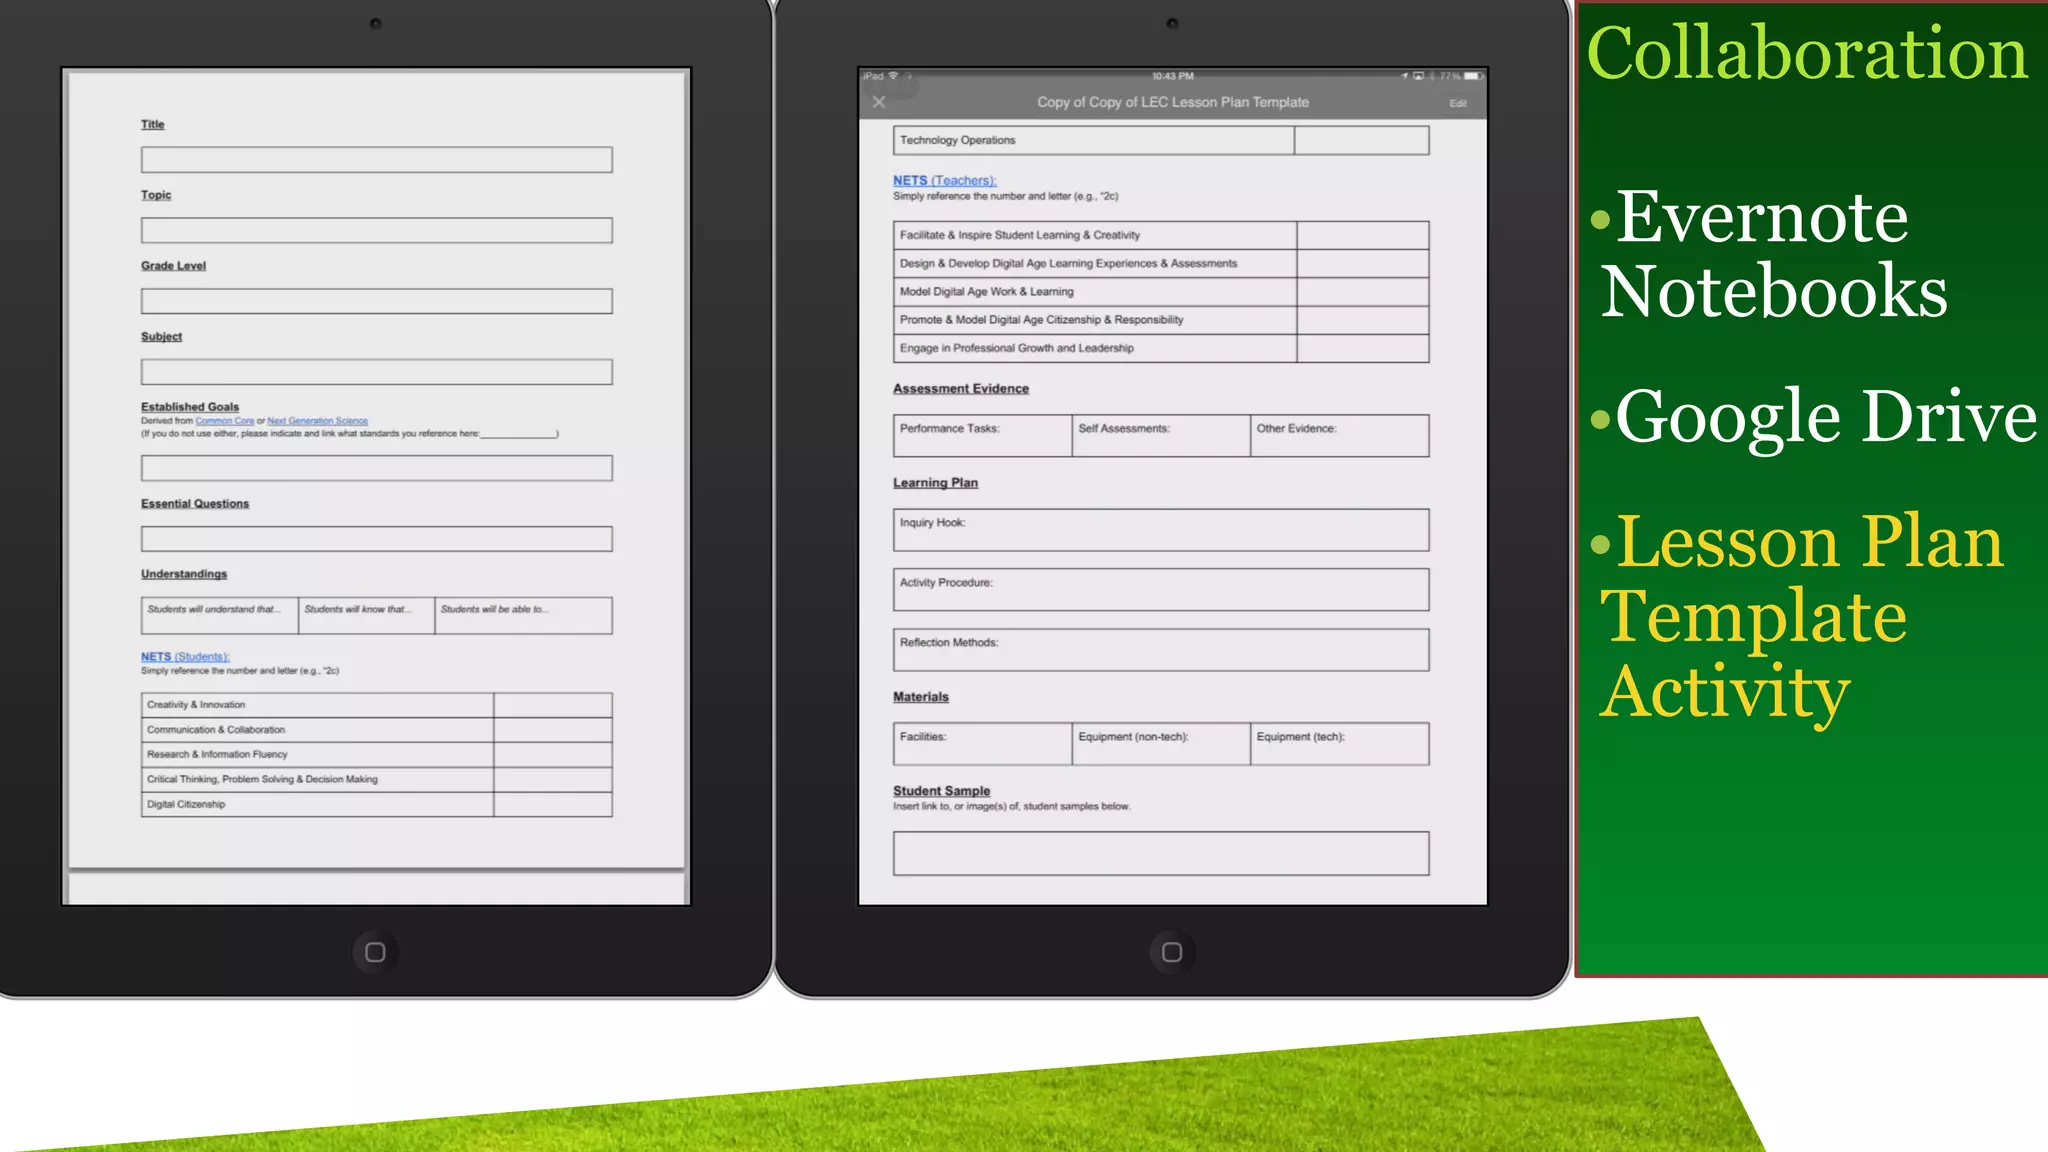
Task: Follow the Common Core link
Action: tap(225, 421)
